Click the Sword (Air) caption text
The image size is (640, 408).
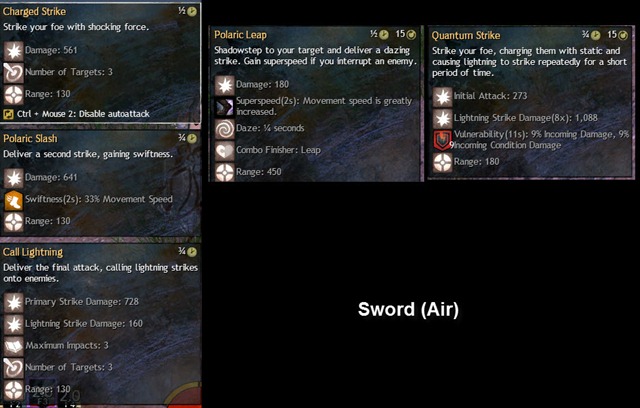(x=408, y=310)
